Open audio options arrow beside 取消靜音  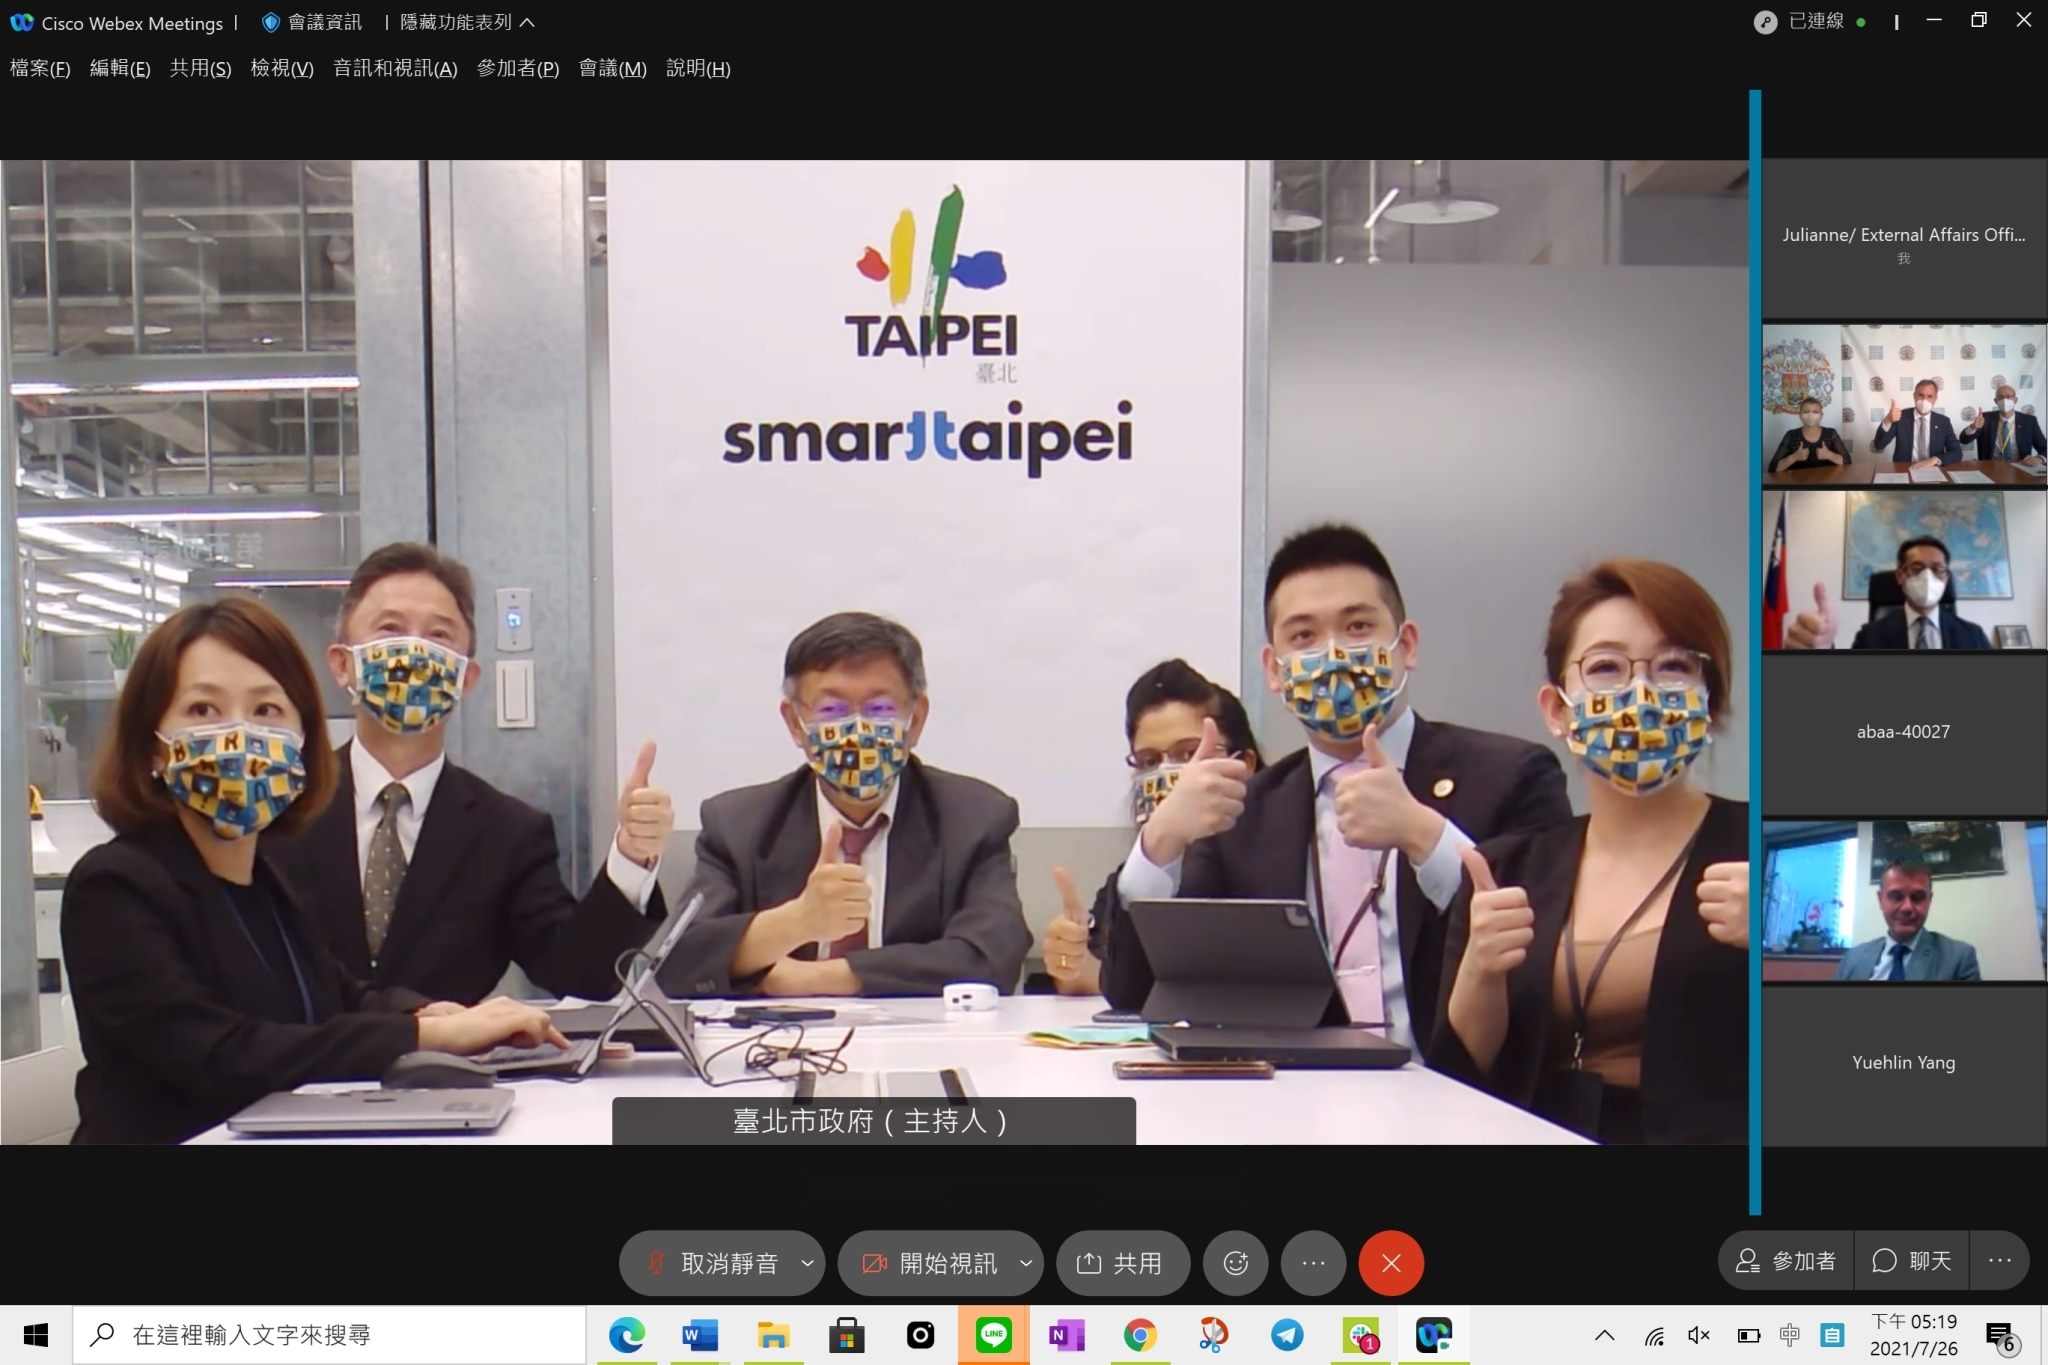(808, 1263)
